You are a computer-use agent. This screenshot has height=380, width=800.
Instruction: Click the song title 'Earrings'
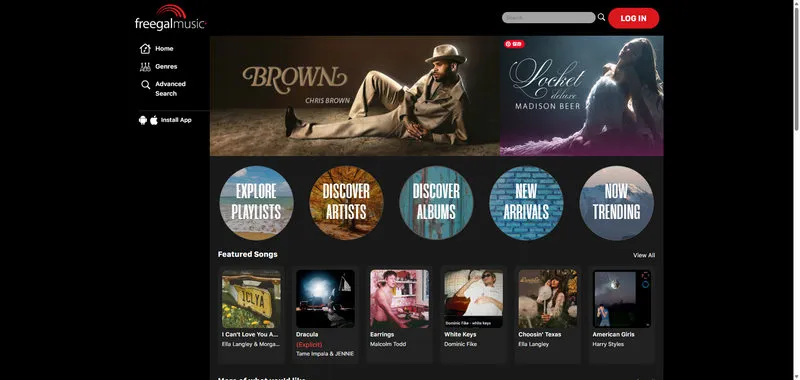pos(382,335)
